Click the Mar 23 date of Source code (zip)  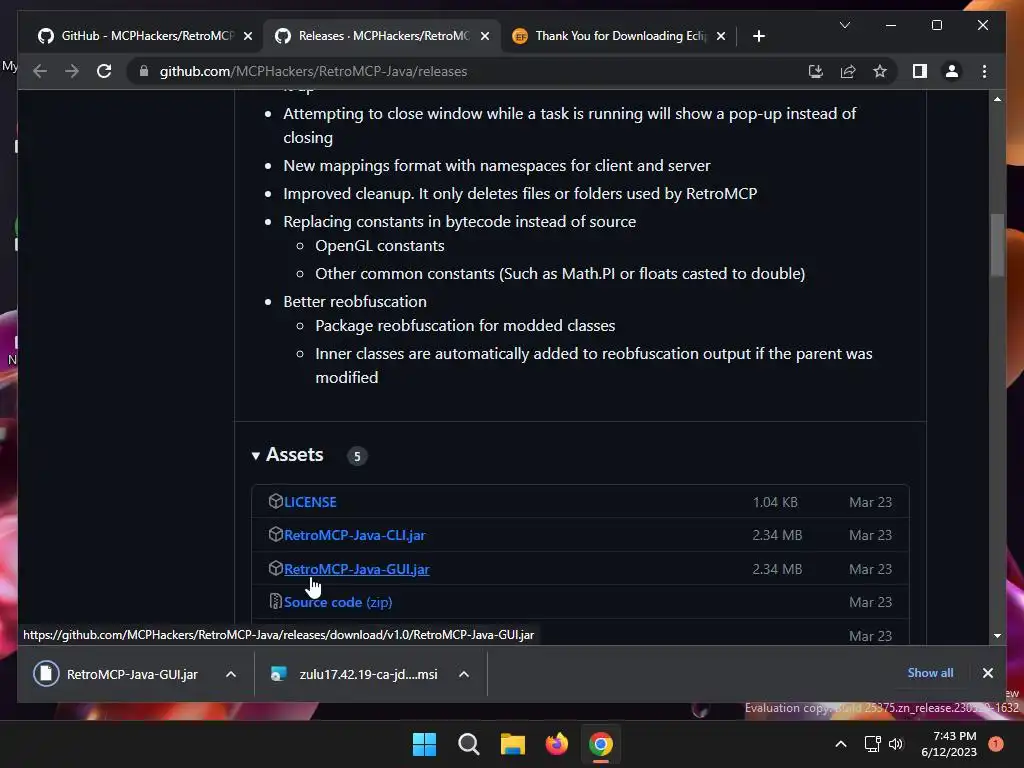870,602
